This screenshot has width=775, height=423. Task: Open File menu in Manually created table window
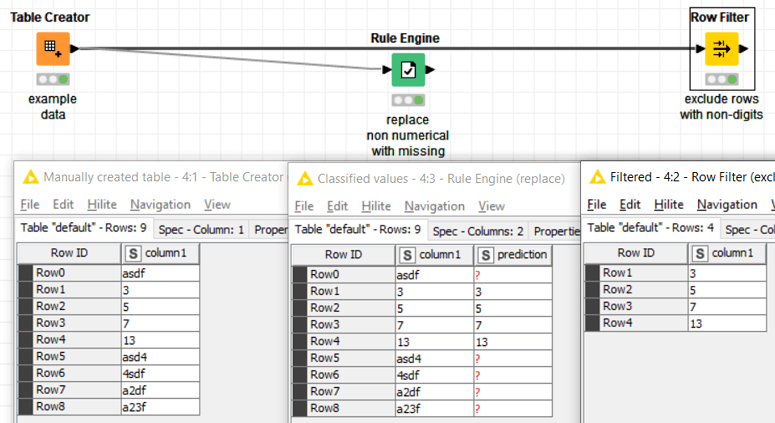[x=30, y=204]
